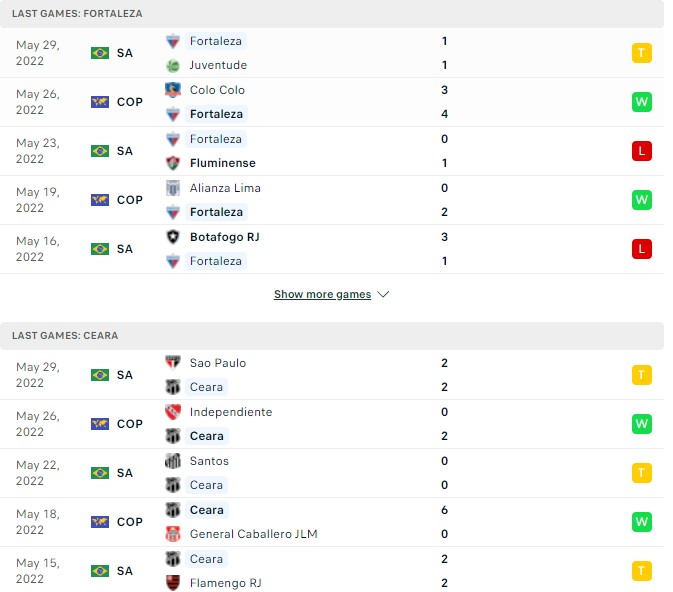Screen dimensions: 673x592
Task: Click the Juventude team crest icon
Action: (173, 65)
